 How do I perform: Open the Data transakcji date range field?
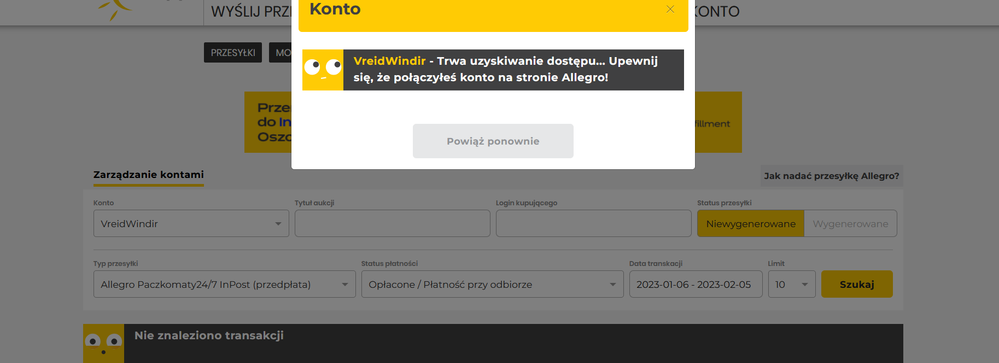tap(696, 285)
